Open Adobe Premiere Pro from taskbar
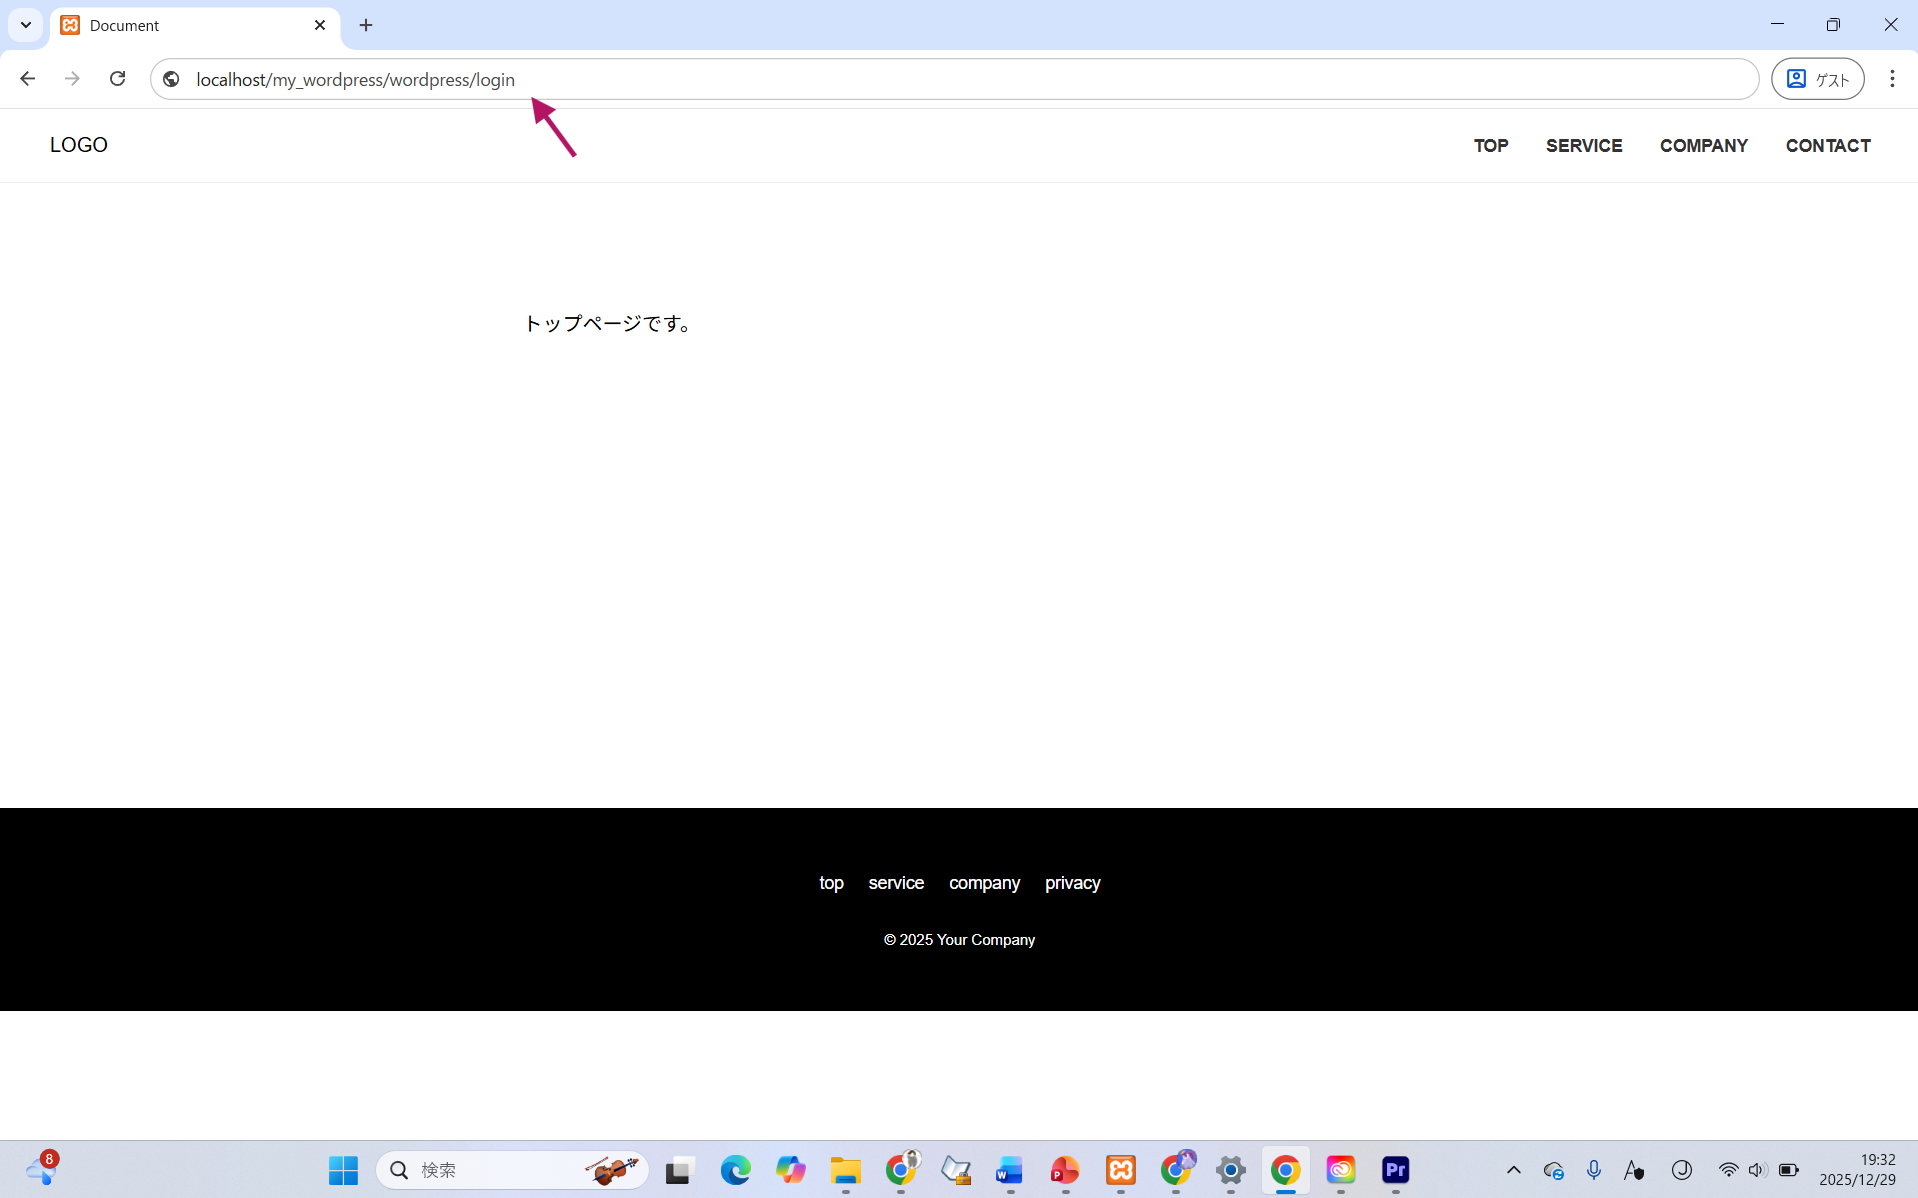Screen dimensions: 1918x1198 (1395, 1170)
